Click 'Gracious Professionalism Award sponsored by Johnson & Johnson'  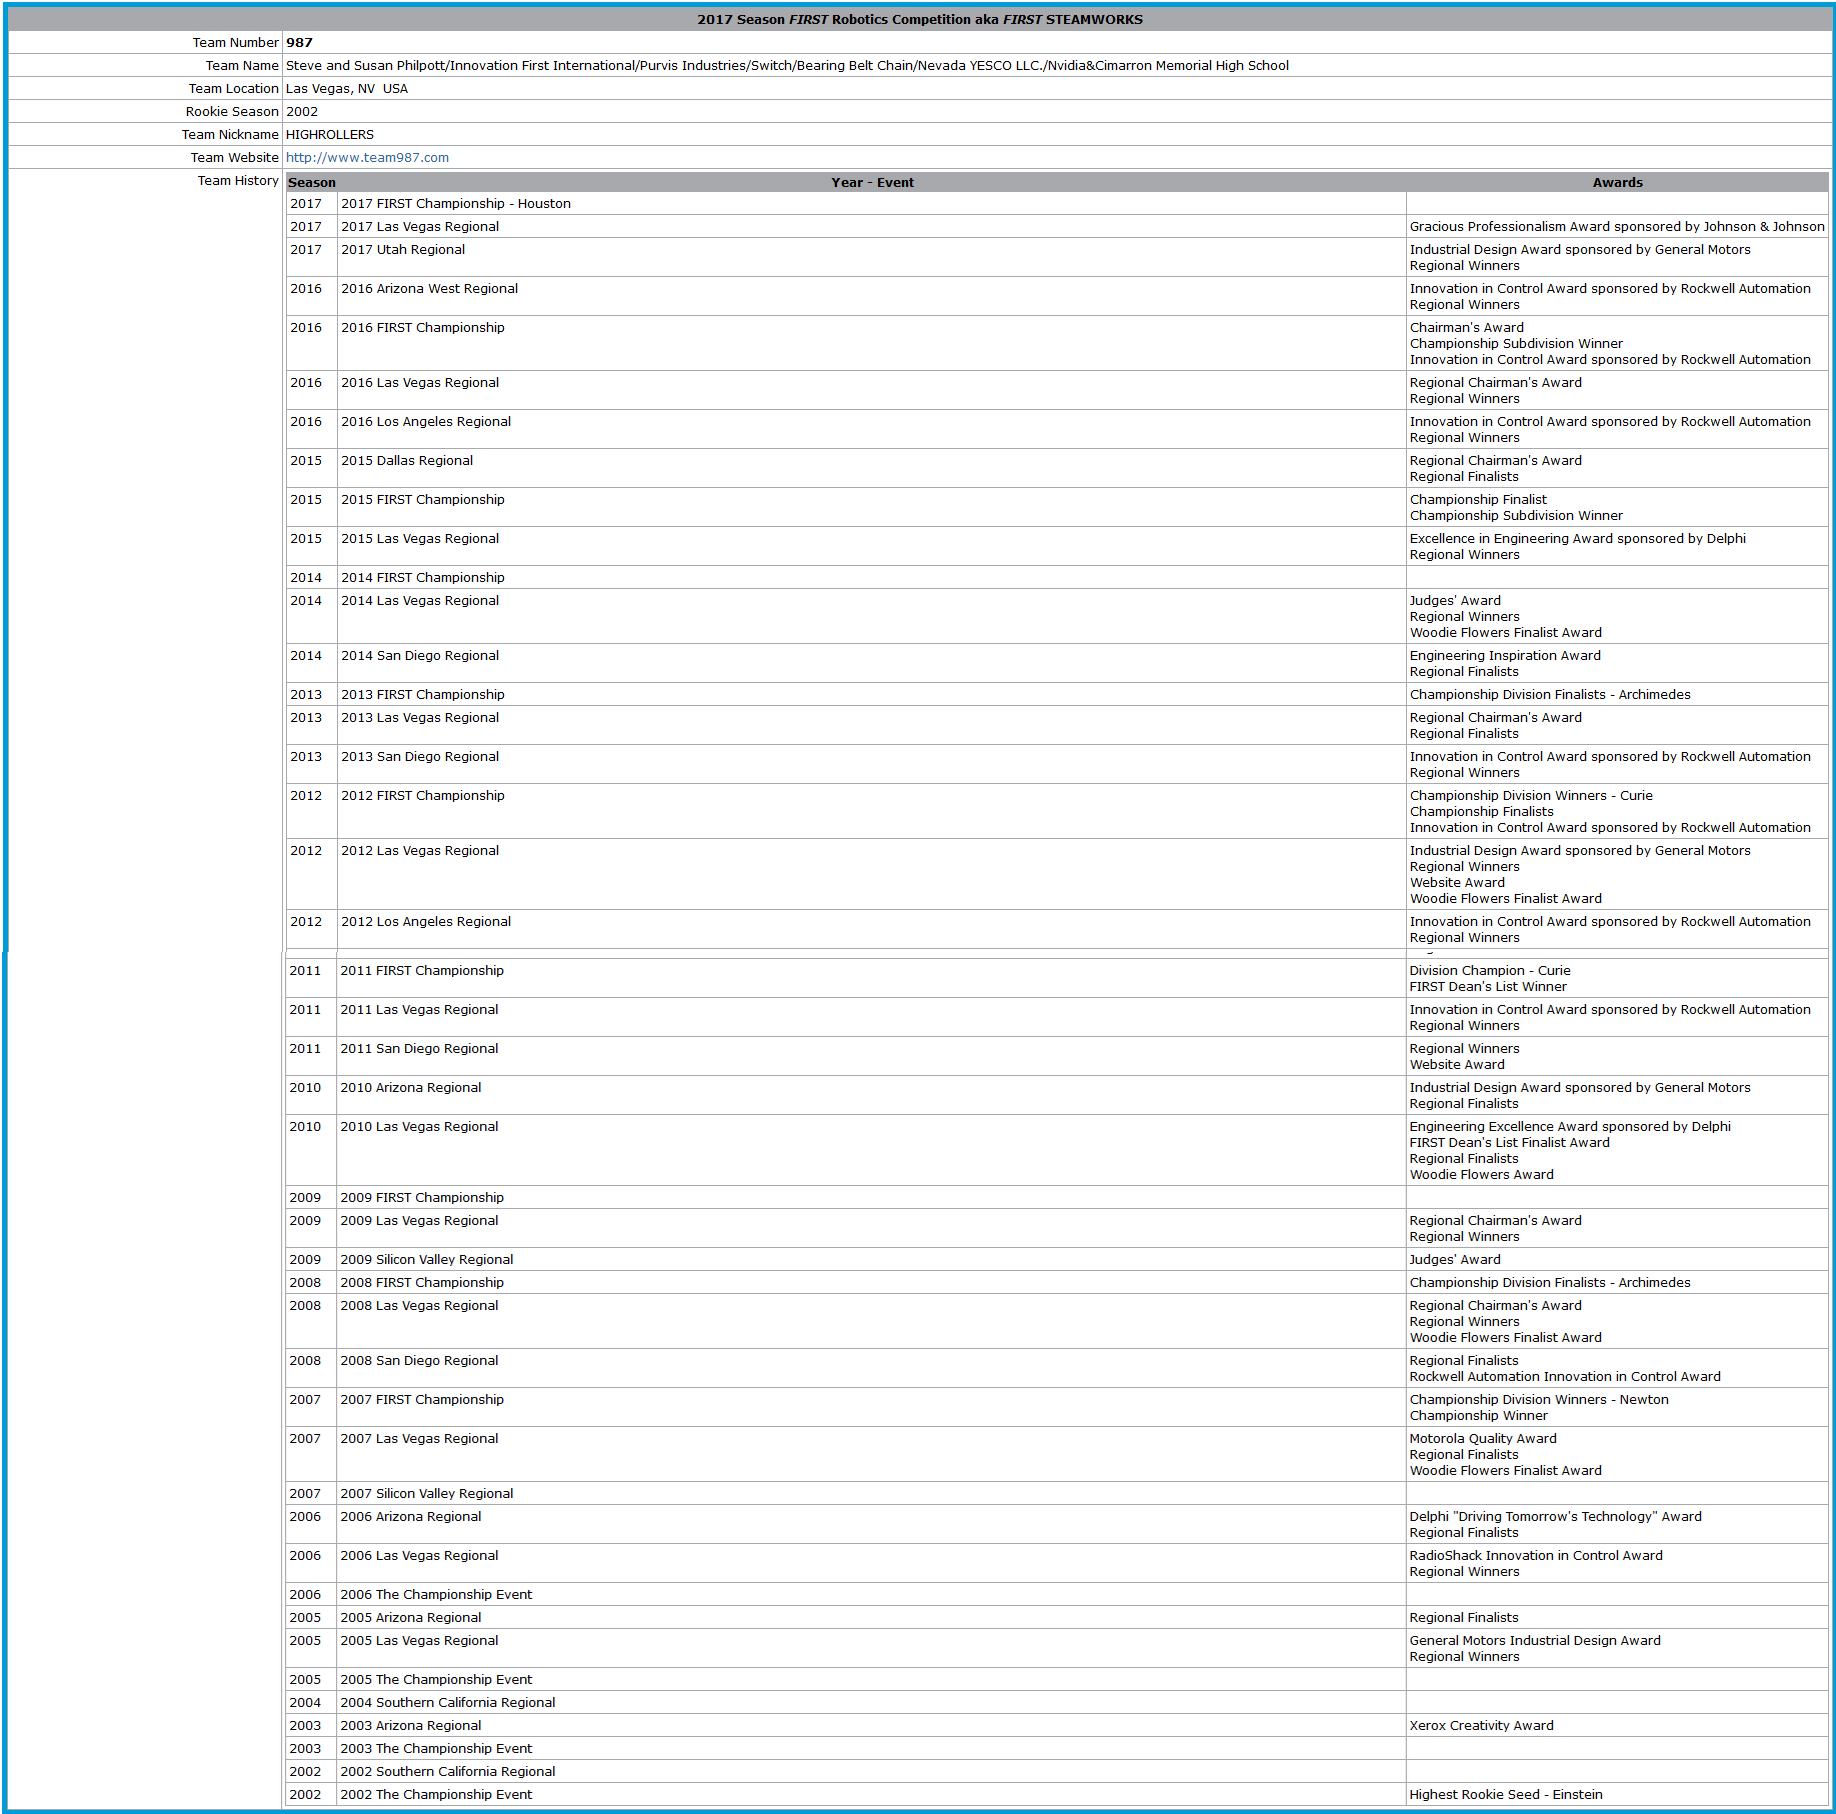click(1617, 227)
